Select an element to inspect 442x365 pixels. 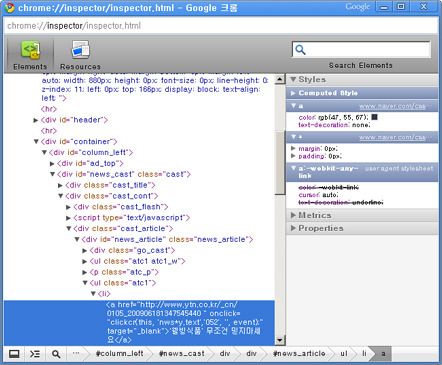56,354
